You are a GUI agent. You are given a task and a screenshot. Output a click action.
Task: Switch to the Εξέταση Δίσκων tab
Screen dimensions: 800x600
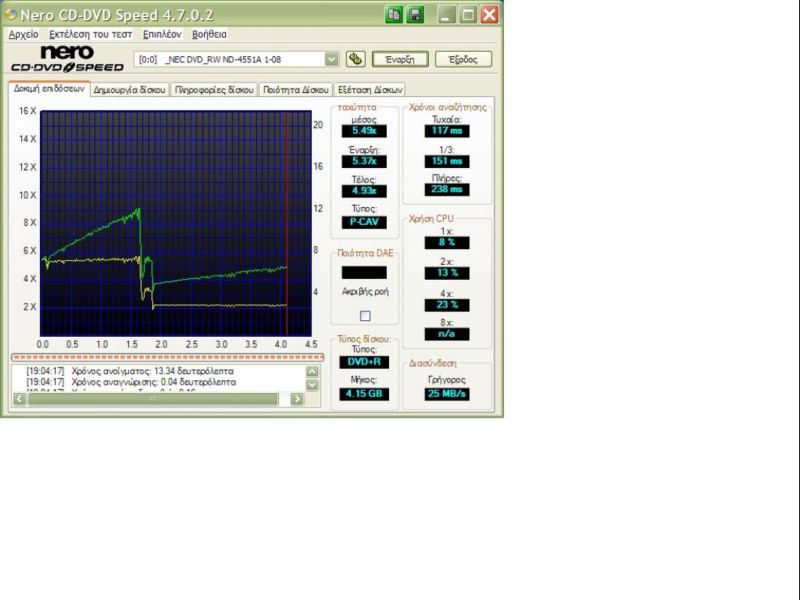[370, 90]
